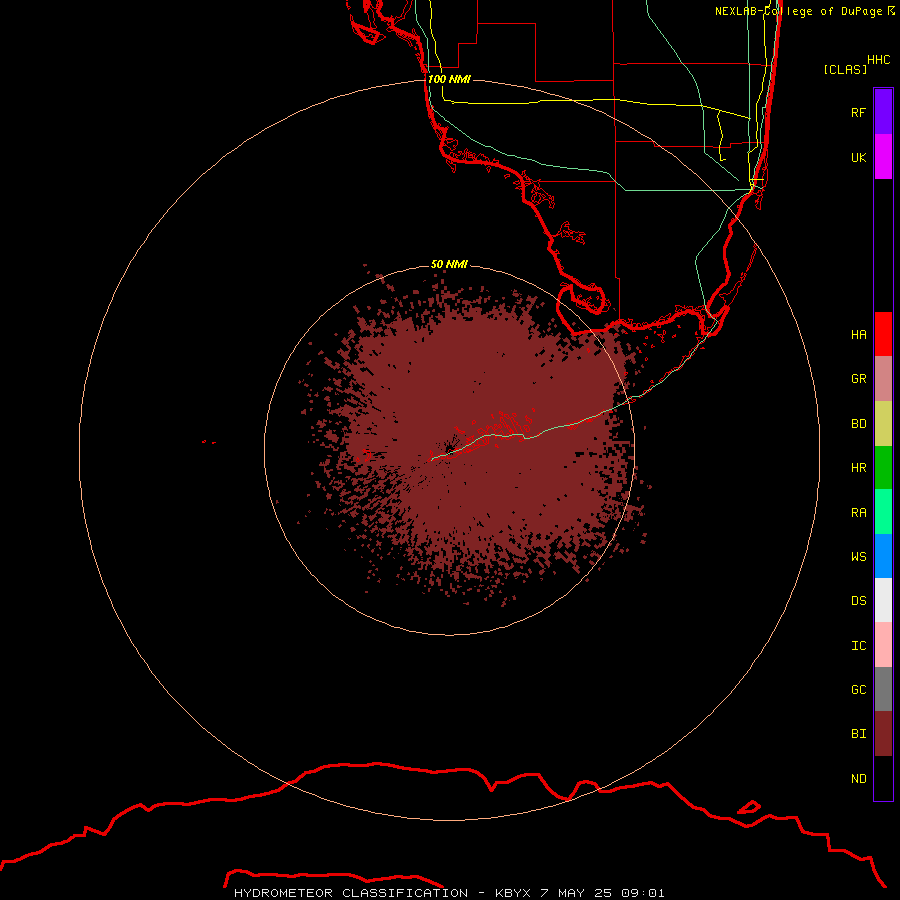Click the ND legend label

click(x=858, y=779)
